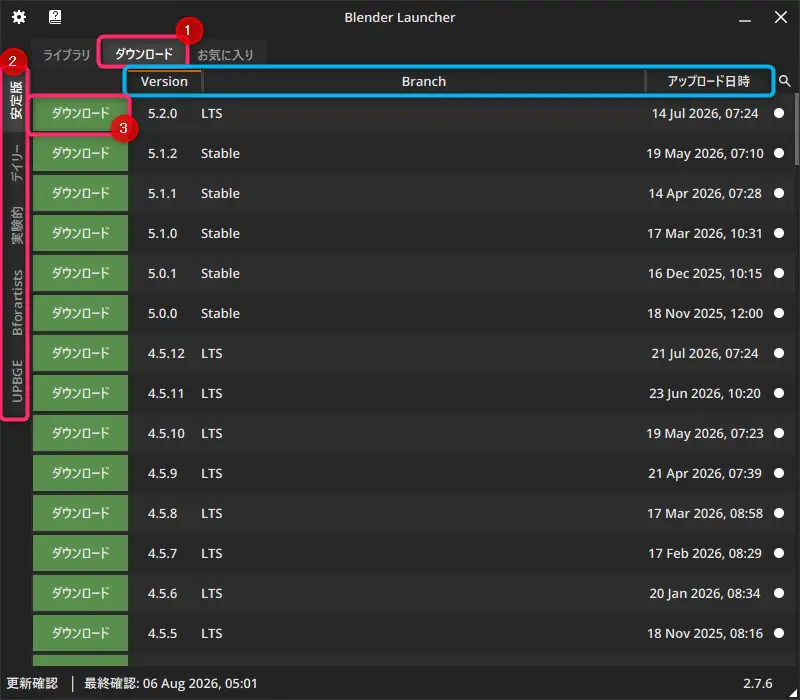Download Blender 4.5.6 LTS
Screen dimensions: 800x700
point(81,593)
